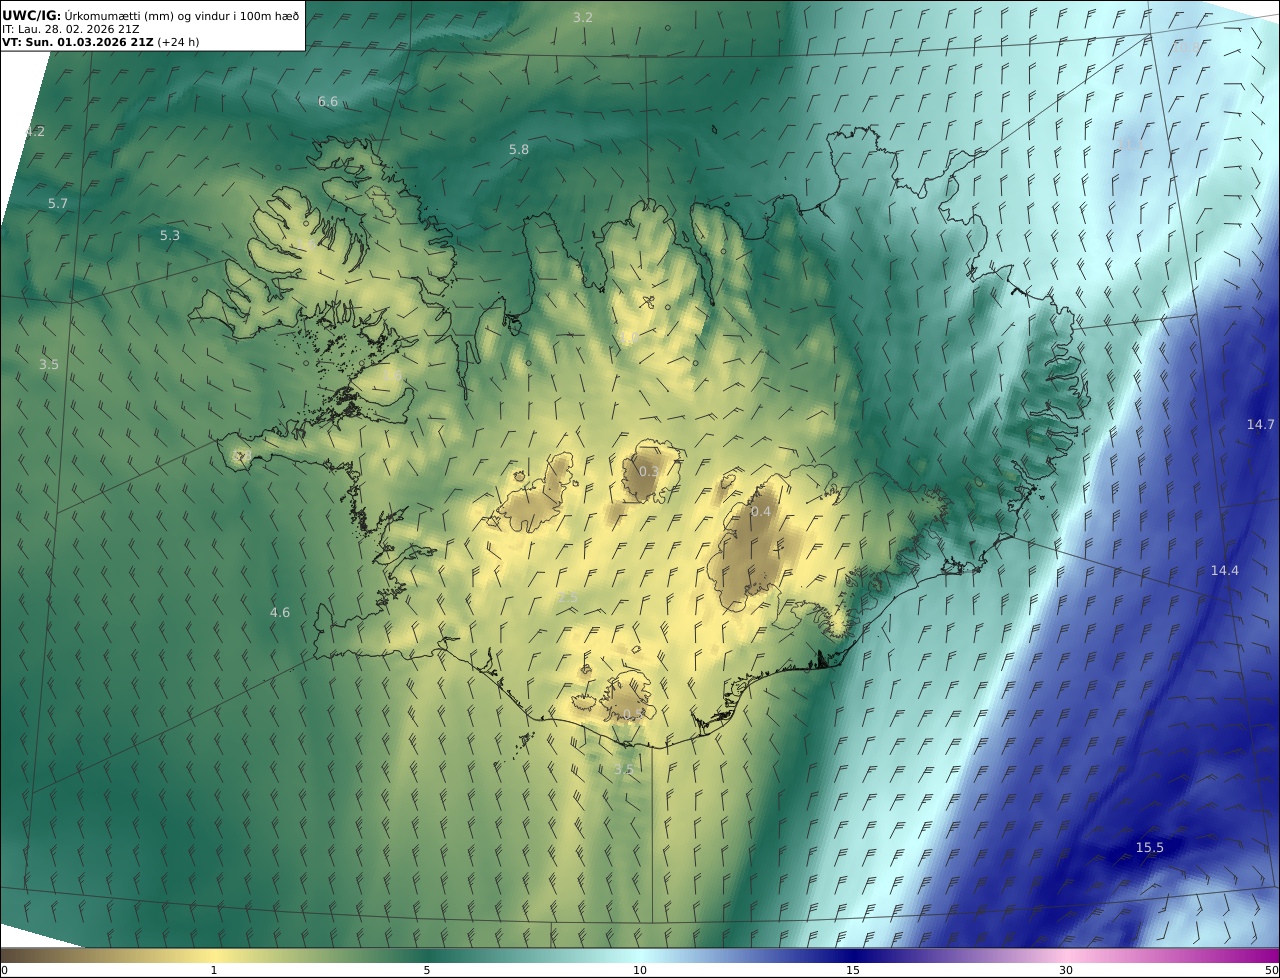Image resolution: width=1280 pixels, height=978 pixels.
Task: Click the 0.3 value on the glacier
Action: (x=649, y=472)
